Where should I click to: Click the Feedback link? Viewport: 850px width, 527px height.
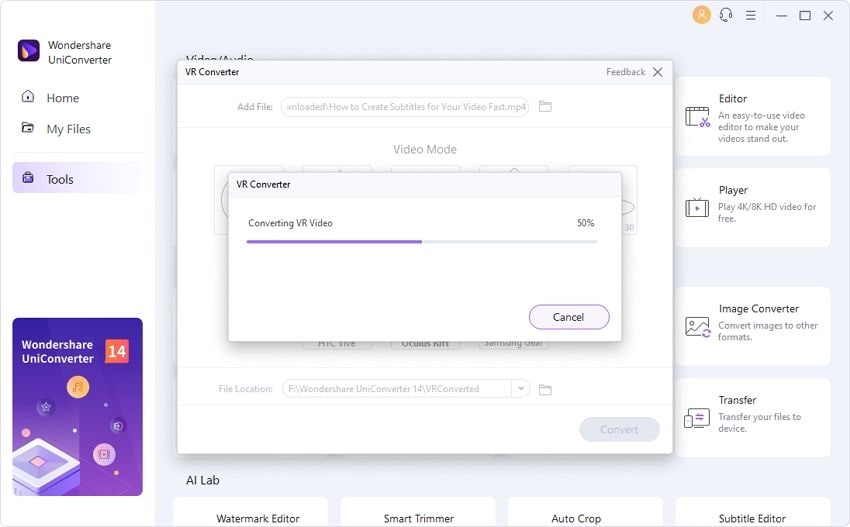(x=625, y=72)
